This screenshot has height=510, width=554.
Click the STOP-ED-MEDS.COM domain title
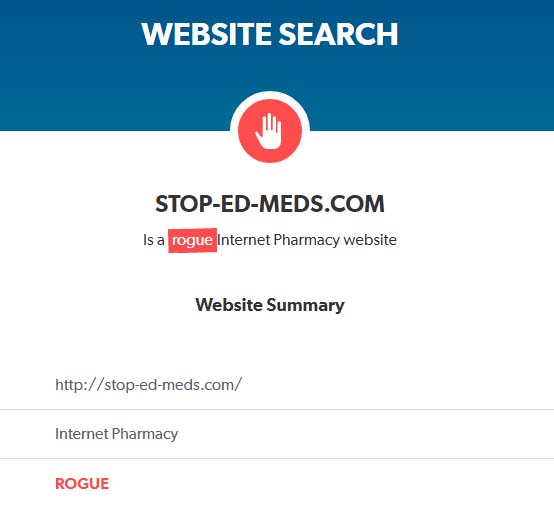[270, 204]
